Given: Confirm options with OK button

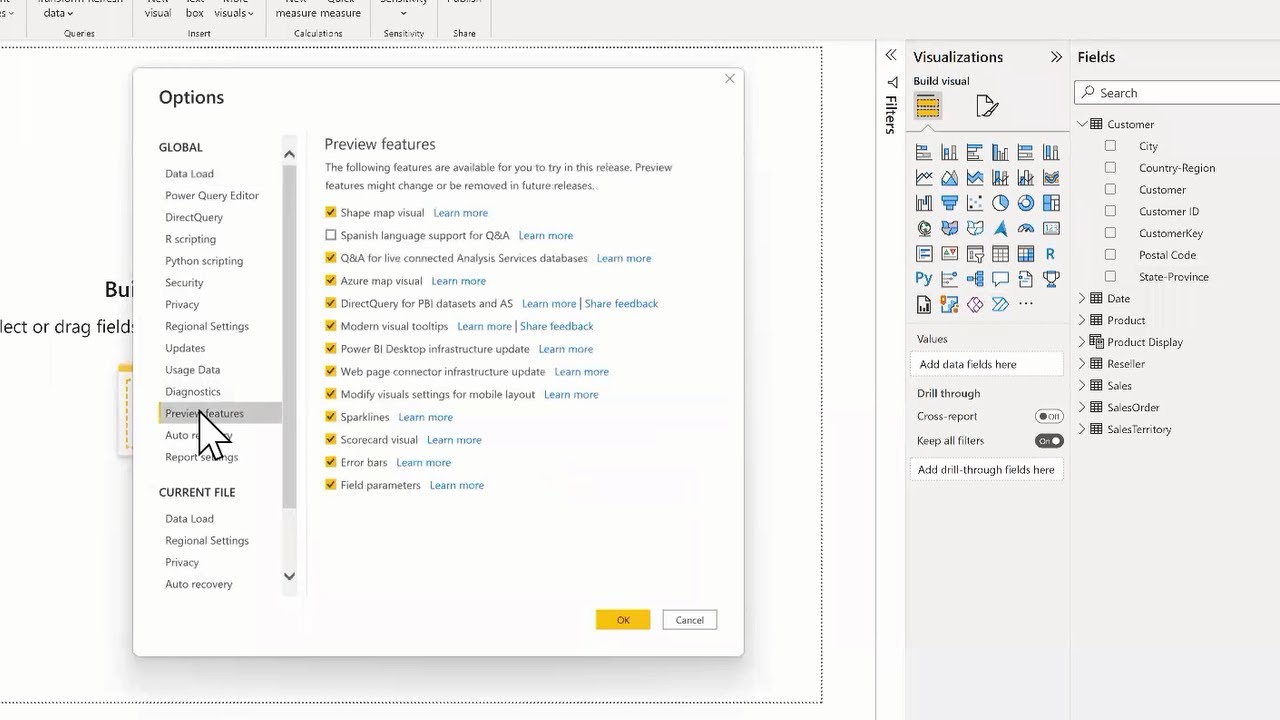Looking at the screenshot, I should coord(623,620).
